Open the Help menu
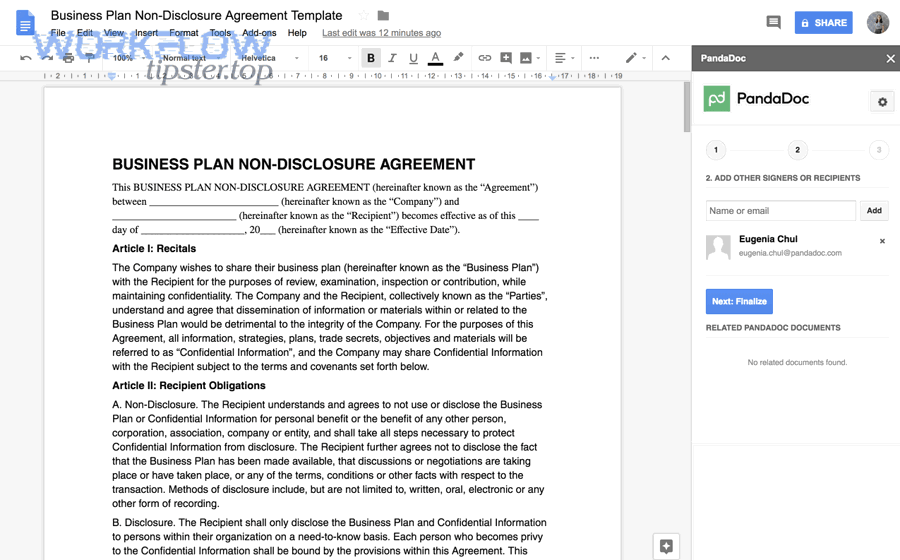 pos(297,33)
